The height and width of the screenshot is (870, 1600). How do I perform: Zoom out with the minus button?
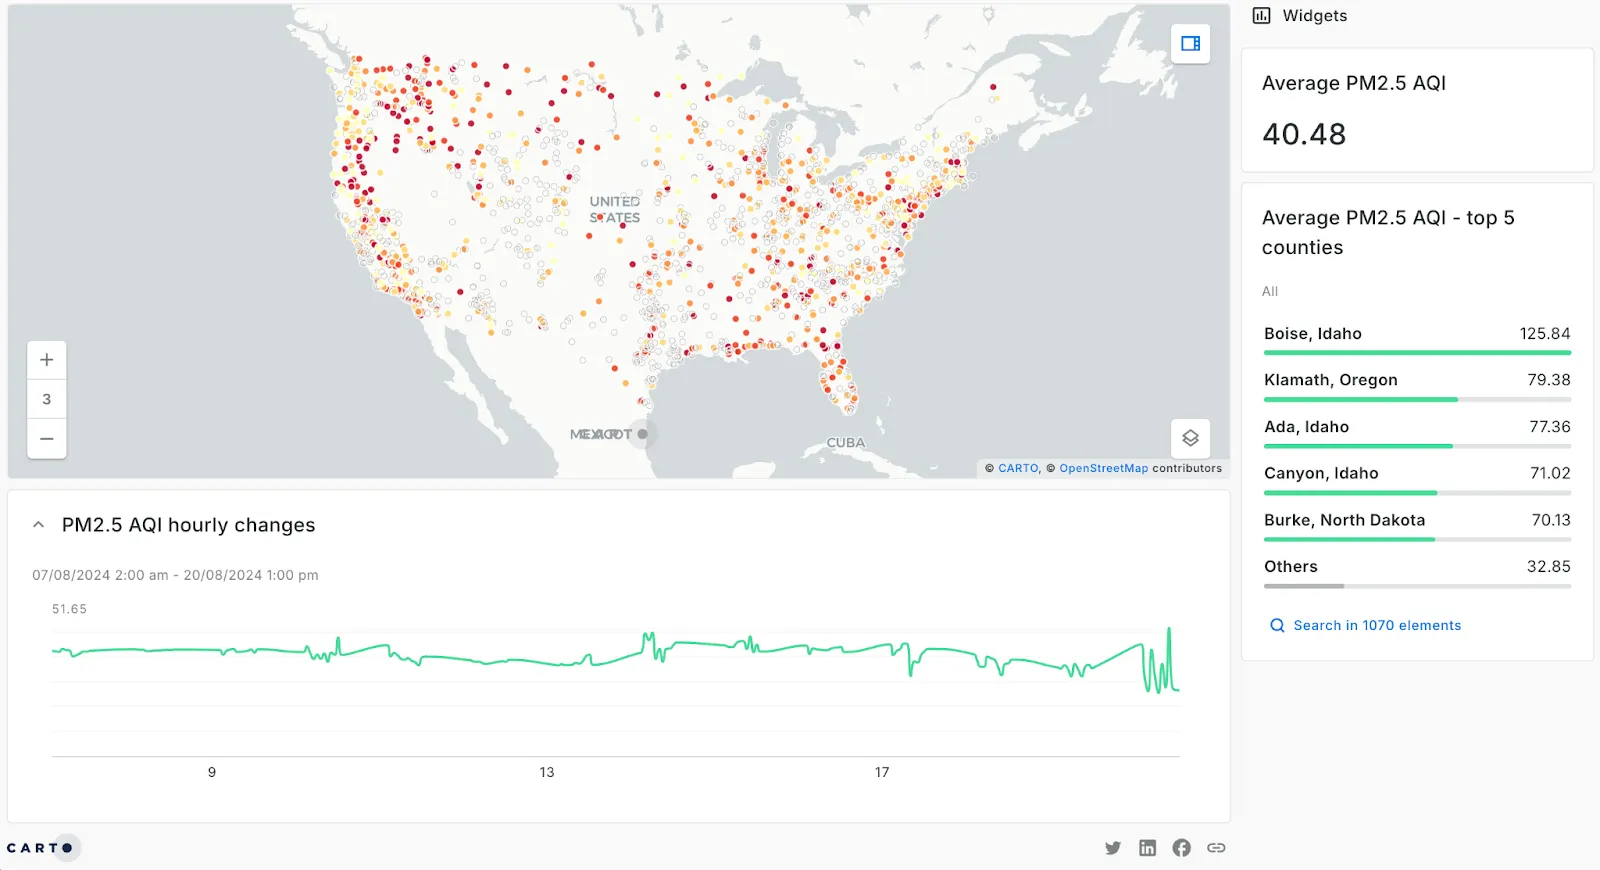tap(47, 439)
